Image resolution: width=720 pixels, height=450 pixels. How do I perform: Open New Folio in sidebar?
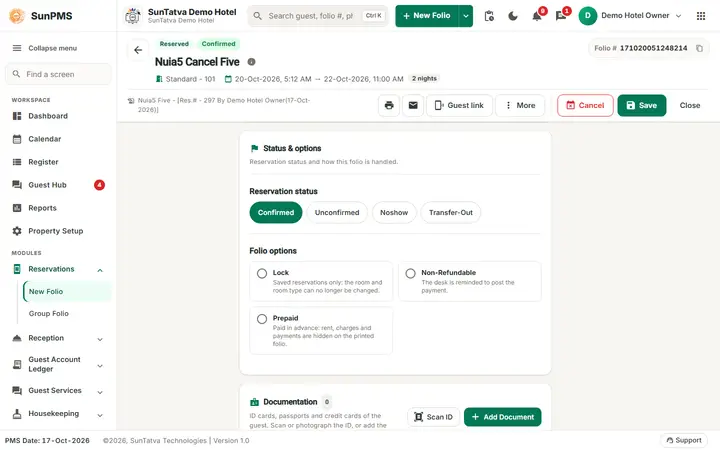[67, 292]
